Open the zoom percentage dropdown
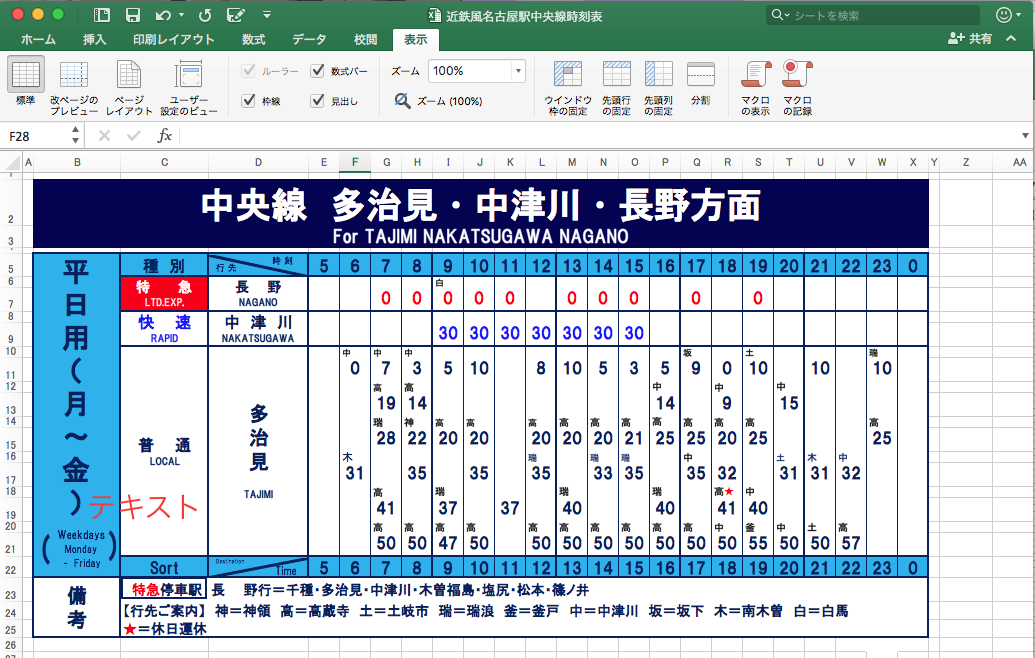The image size is (1035, 658). click(x=518, y=71)
